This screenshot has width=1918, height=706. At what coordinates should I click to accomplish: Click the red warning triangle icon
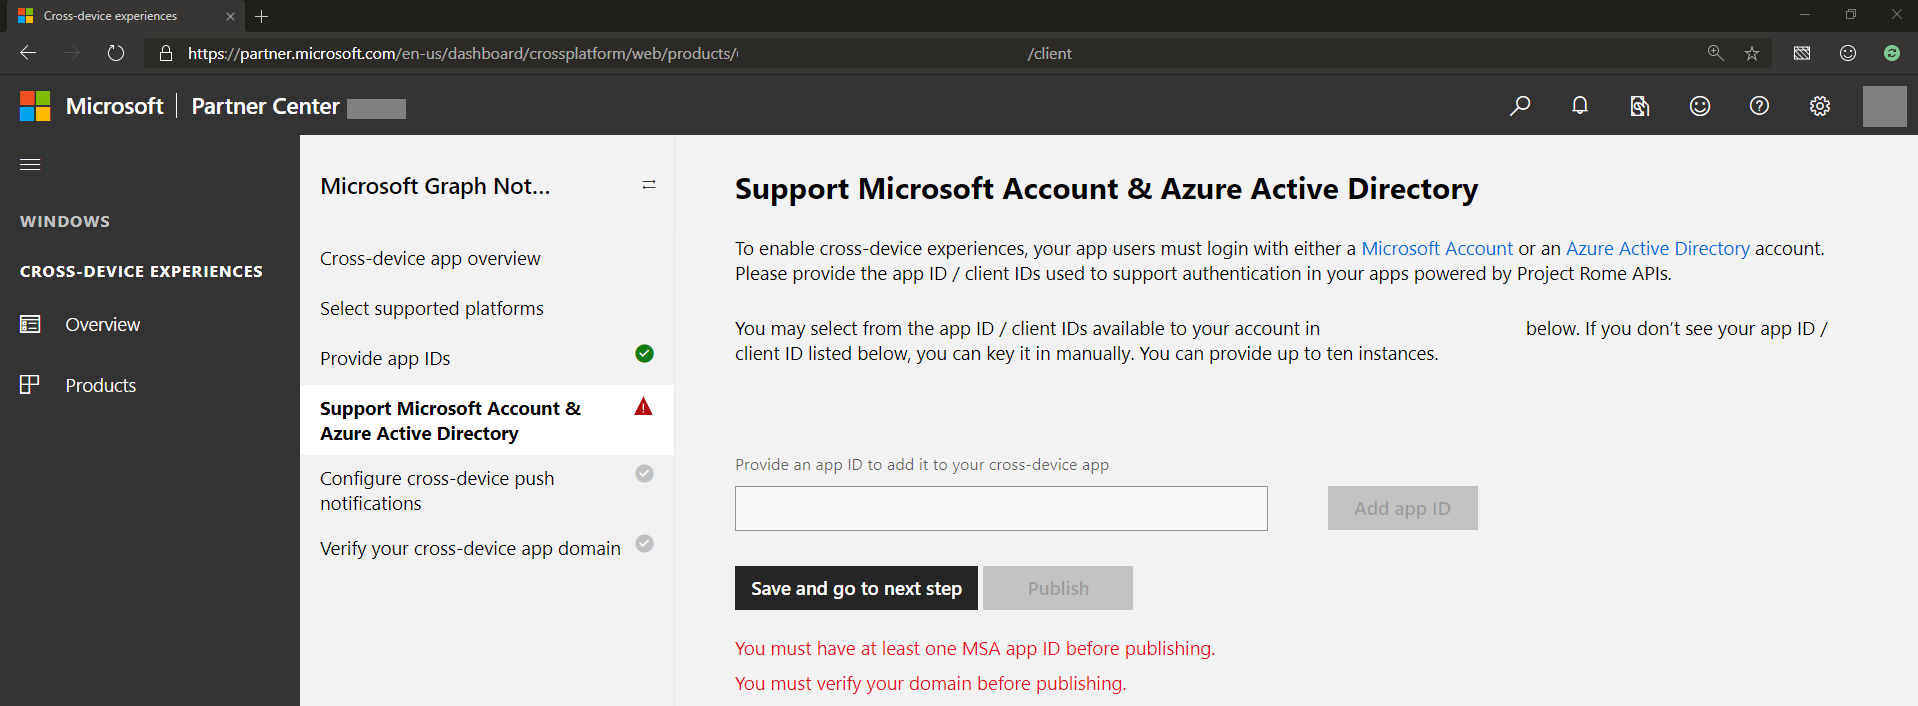click(x=644, y=406)
